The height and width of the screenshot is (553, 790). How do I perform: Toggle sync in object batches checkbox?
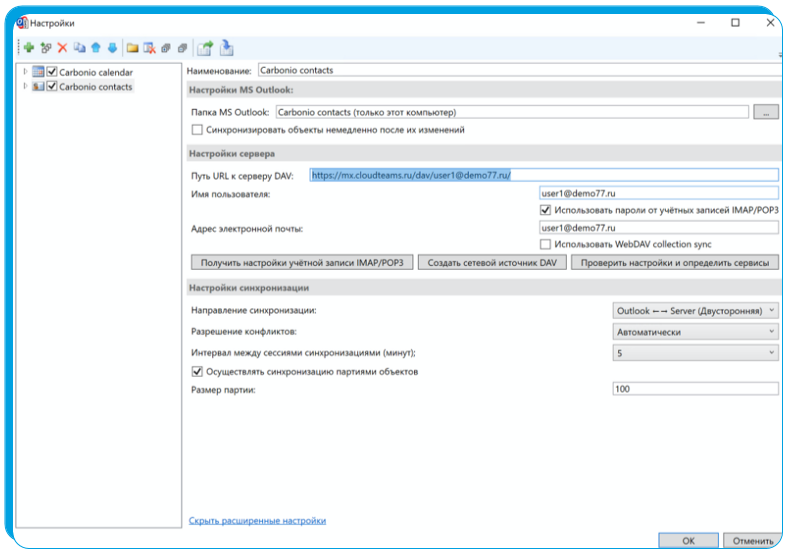197,372
